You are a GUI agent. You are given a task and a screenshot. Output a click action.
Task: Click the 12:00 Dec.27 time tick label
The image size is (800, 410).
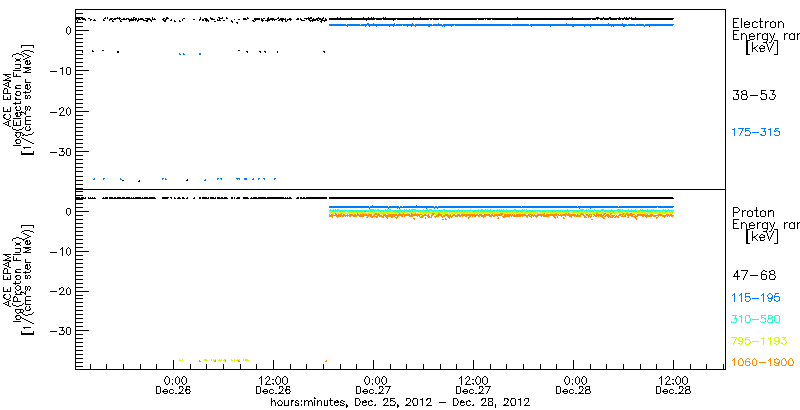tap(473, 386)
